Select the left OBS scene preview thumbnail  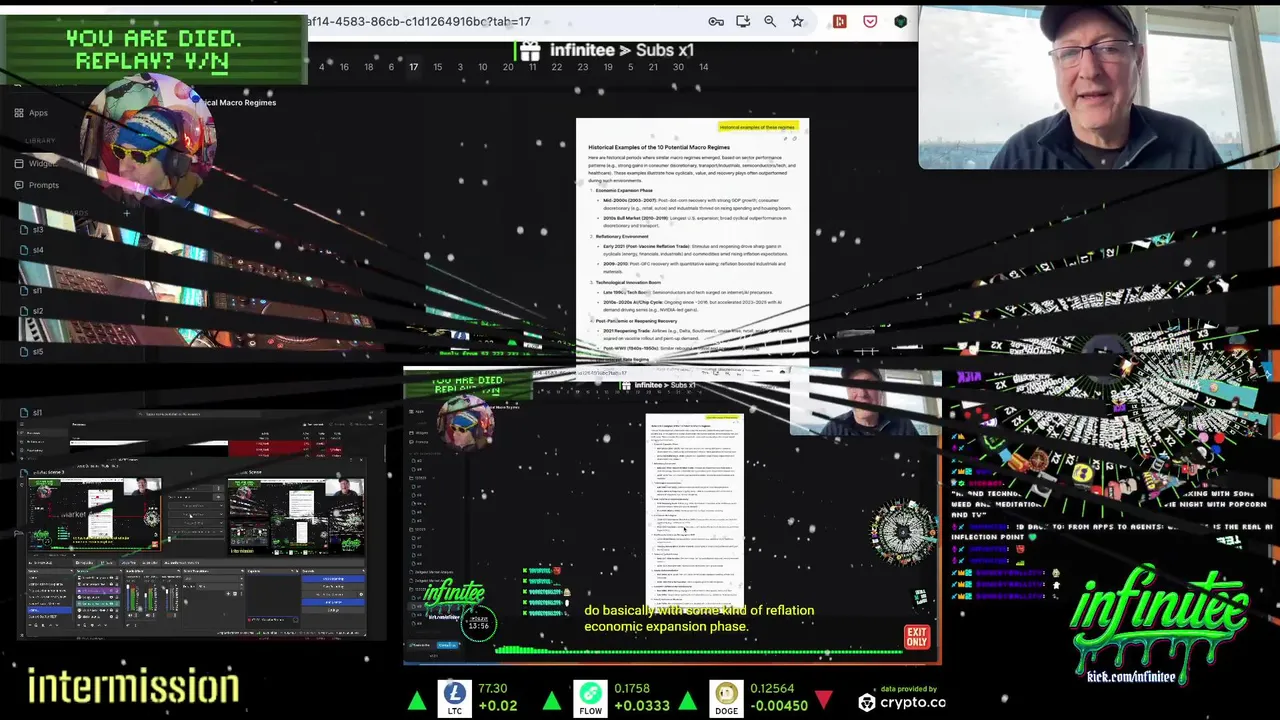click(95, 516)
